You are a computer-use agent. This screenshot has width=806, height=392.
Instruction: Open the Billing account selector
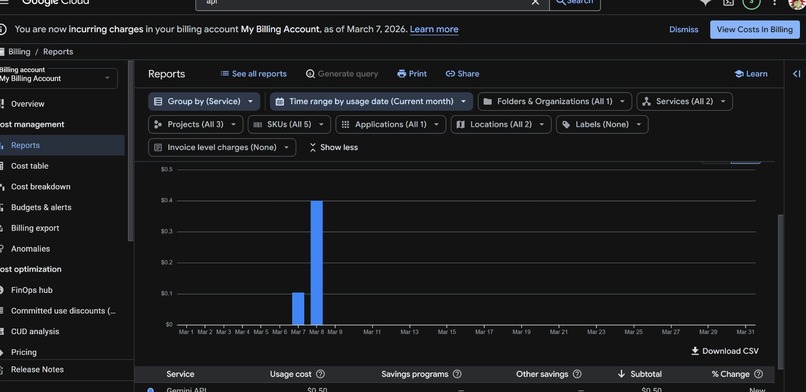58,78
